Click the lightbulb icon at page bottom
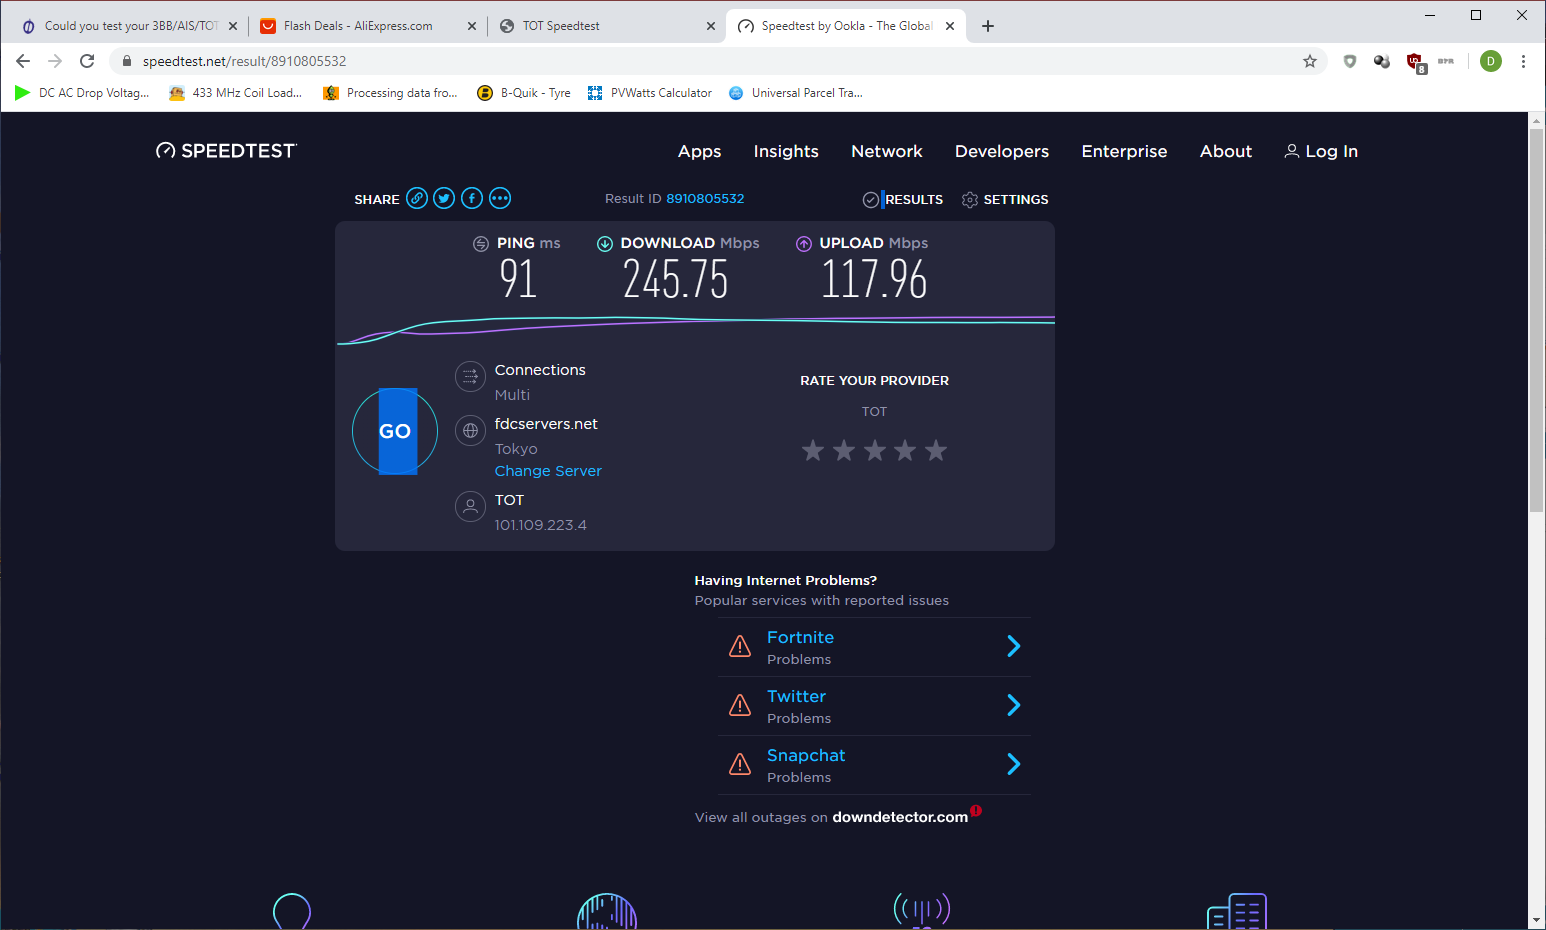1546x930 pixels. 292,911
